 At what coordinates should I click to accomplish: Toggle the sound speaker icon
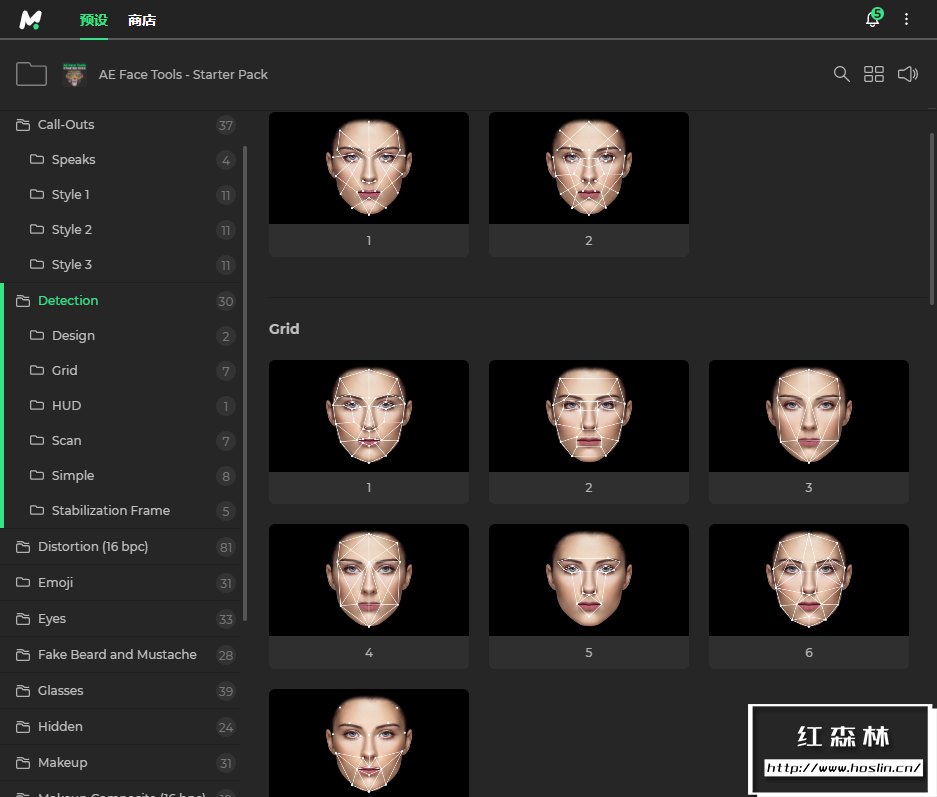[907, 74]
